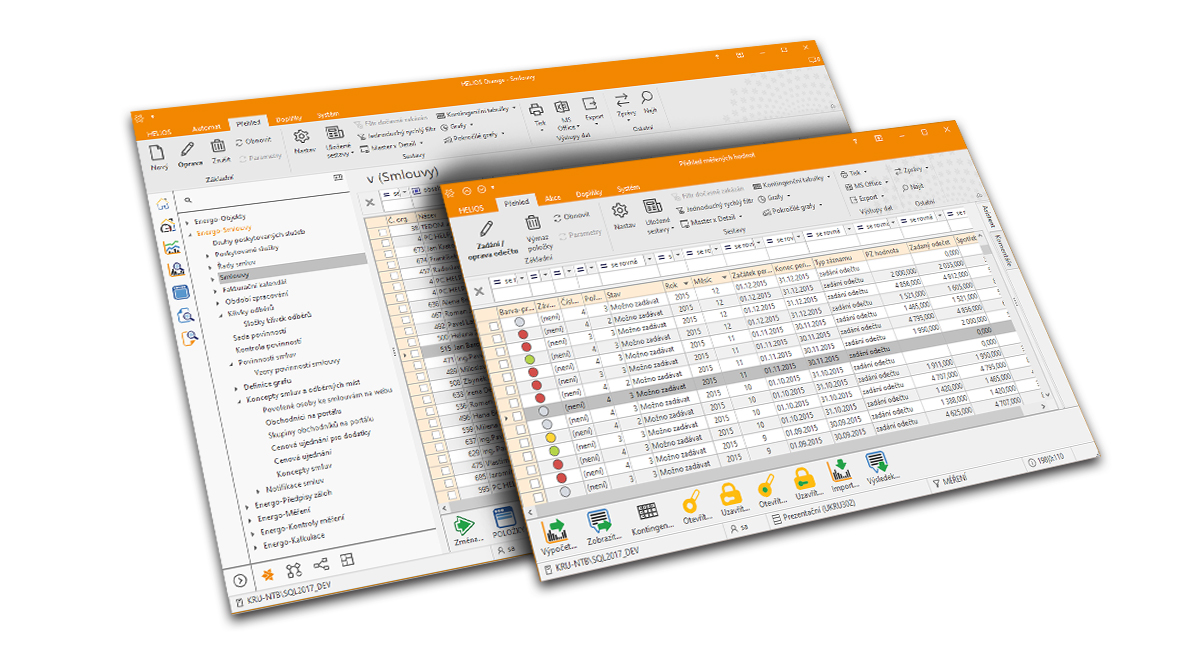
Task: Open Pokročilé grafy dropdown in Smlouvy window
Action: (473, 137)
